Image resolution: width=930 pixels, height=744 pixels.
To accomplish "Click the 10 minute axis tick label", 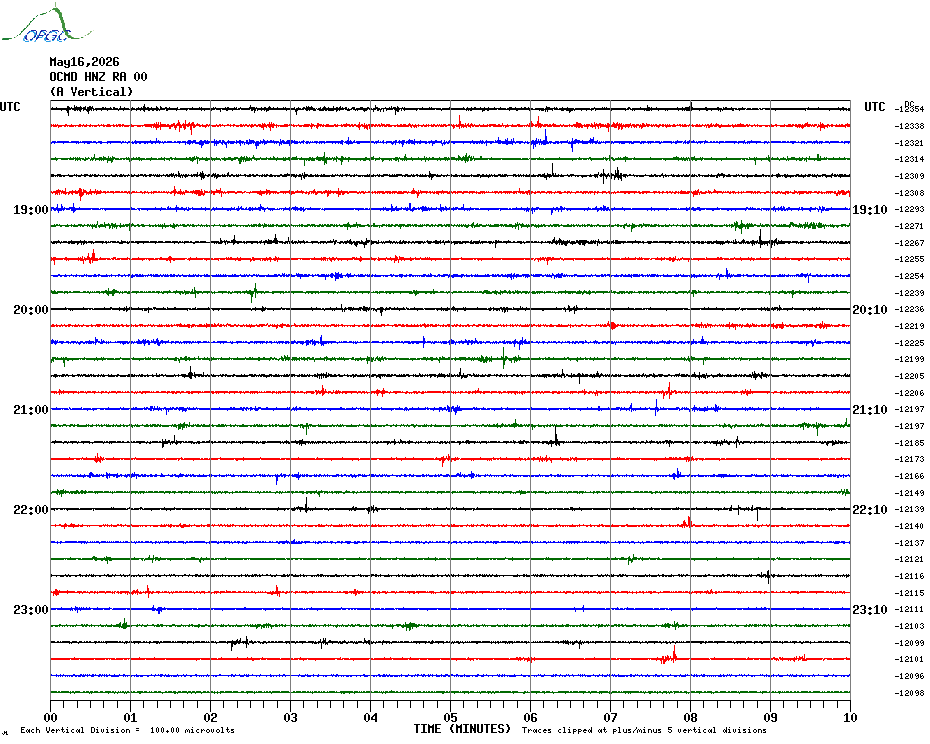I will point(850,718).
